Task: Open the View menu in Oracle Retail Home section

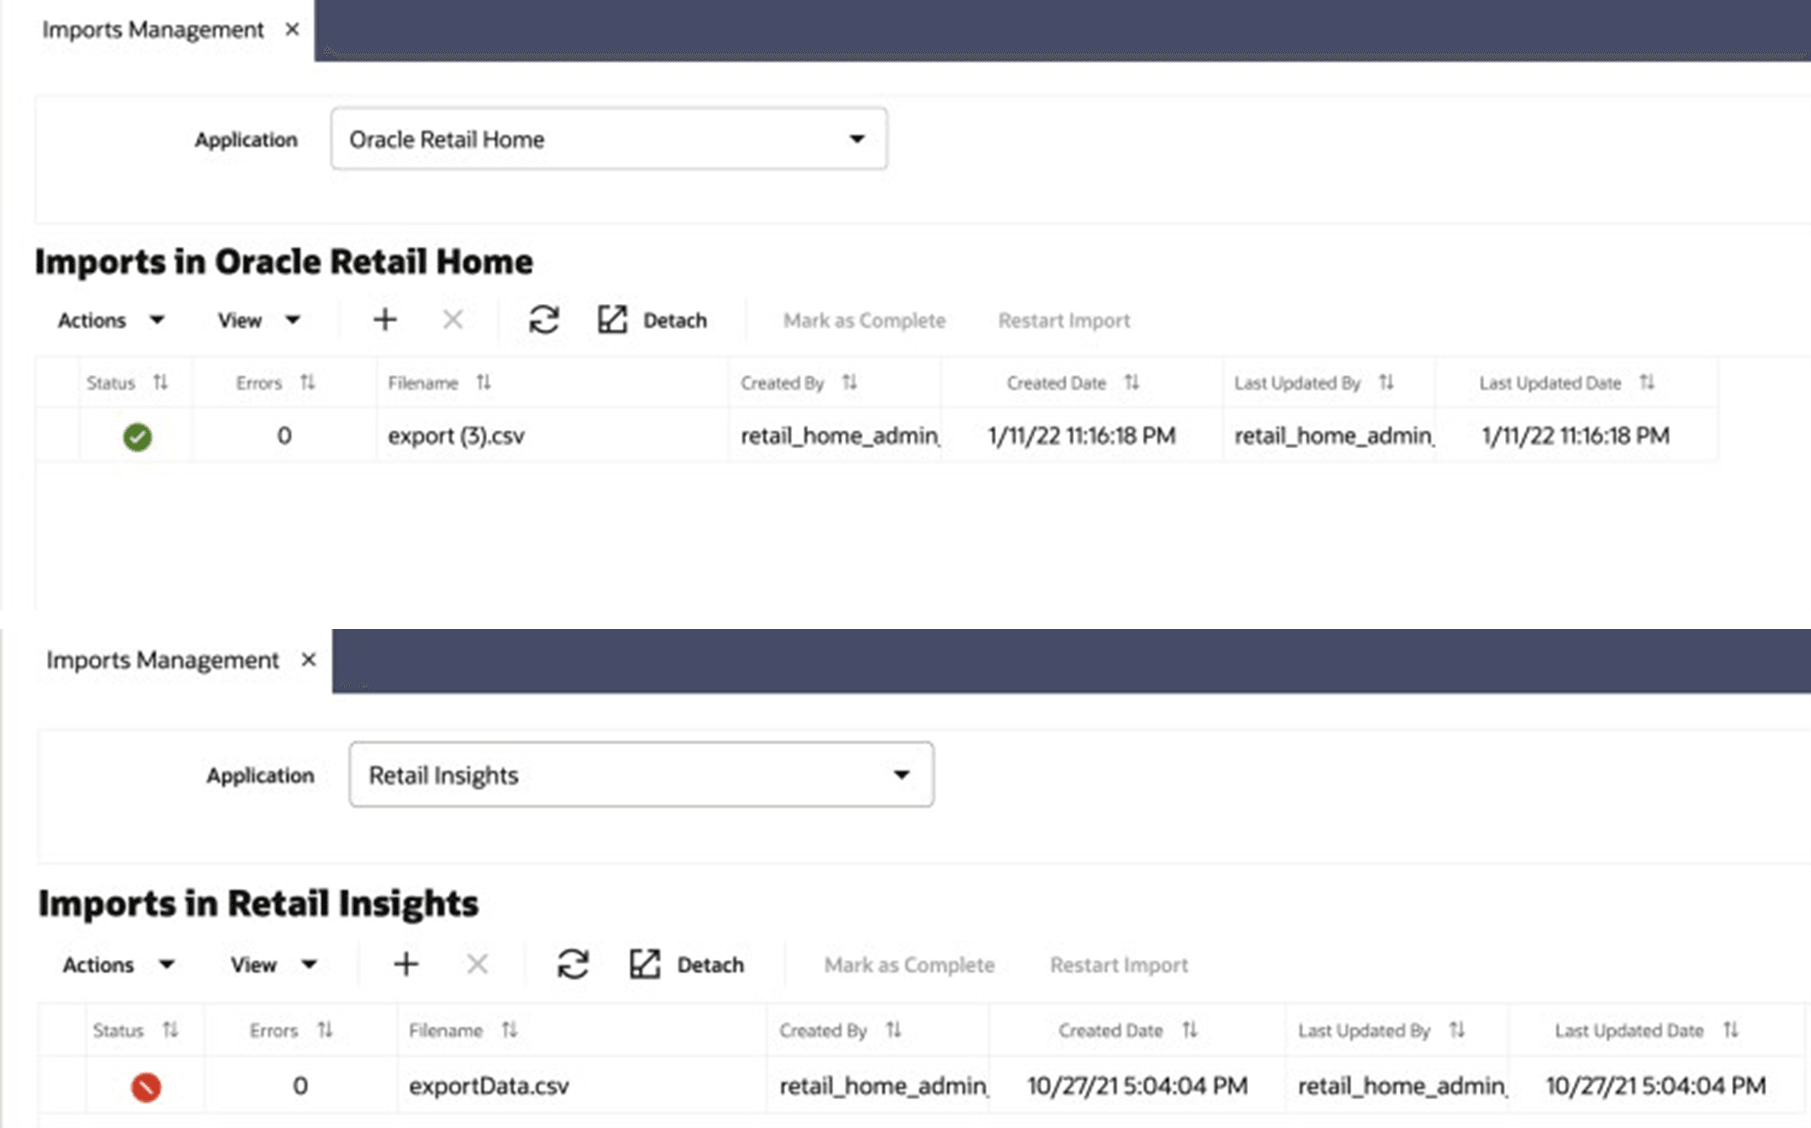Action: click(x=259, y=320)
